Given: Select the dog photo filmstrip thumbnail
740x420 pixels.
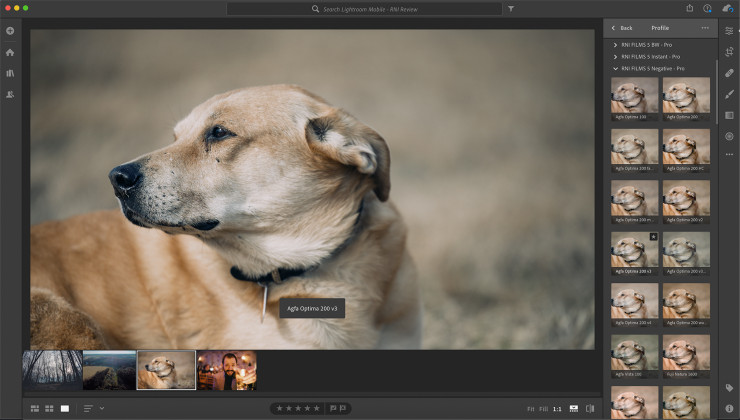Looking at the screenshot, I should (166, 370).
